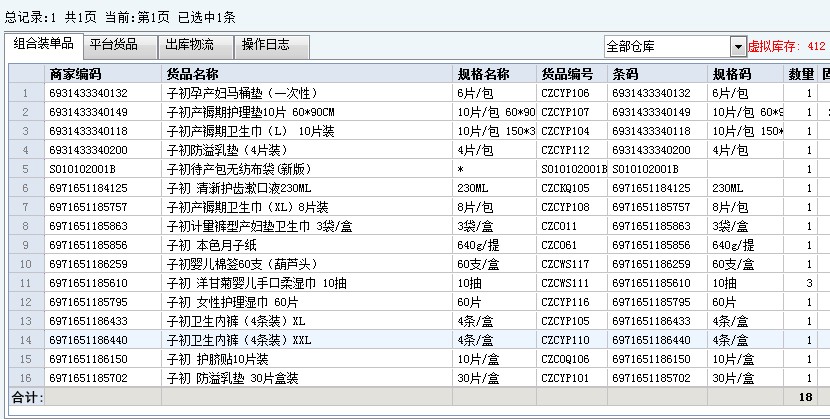Click 货品编号 cell CZCYP105
Screen dimensions: 830x419
[x=572, y=321]
